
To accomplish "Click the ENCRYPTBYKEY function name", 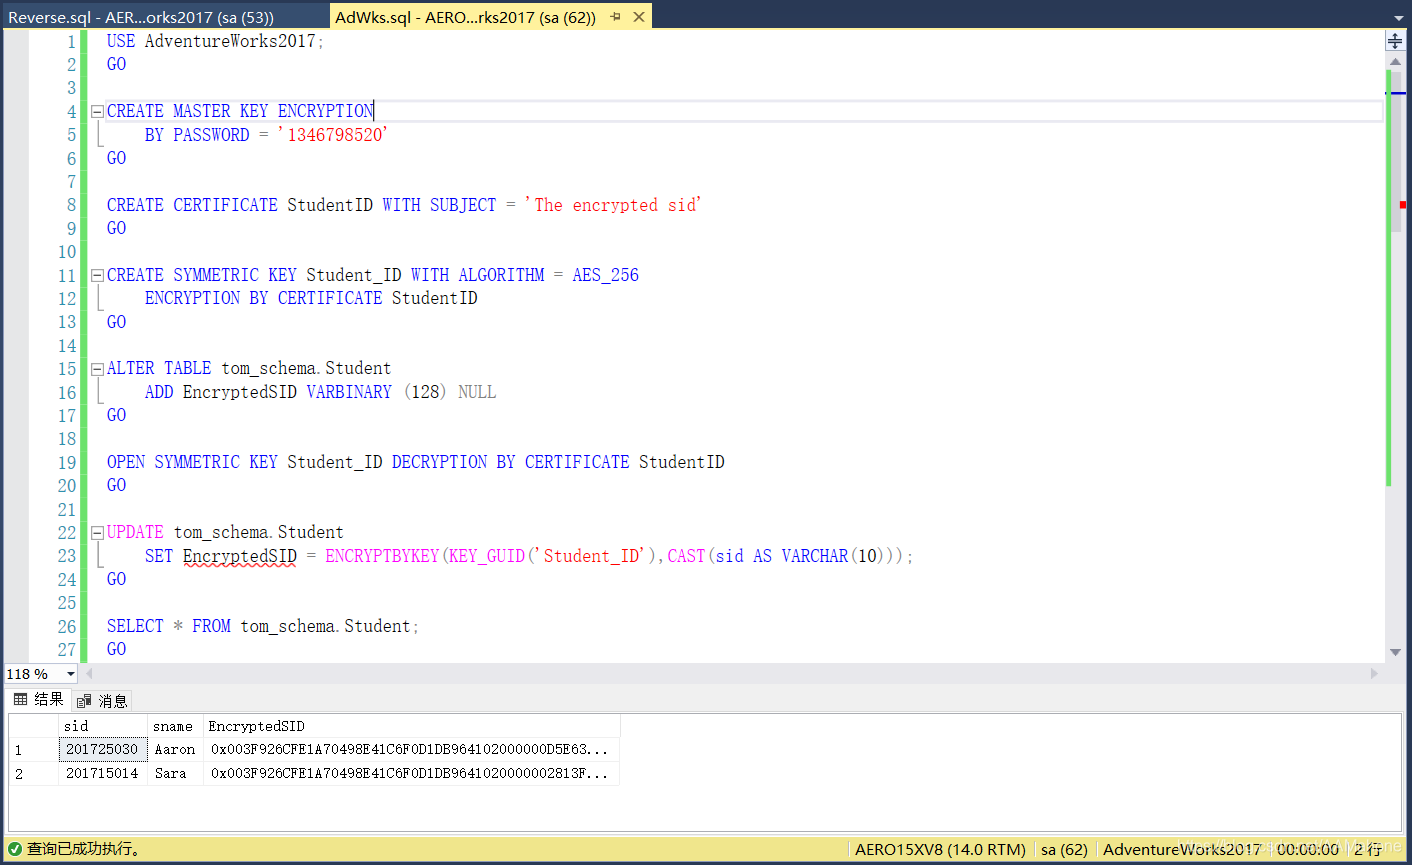I will (382, 556).
